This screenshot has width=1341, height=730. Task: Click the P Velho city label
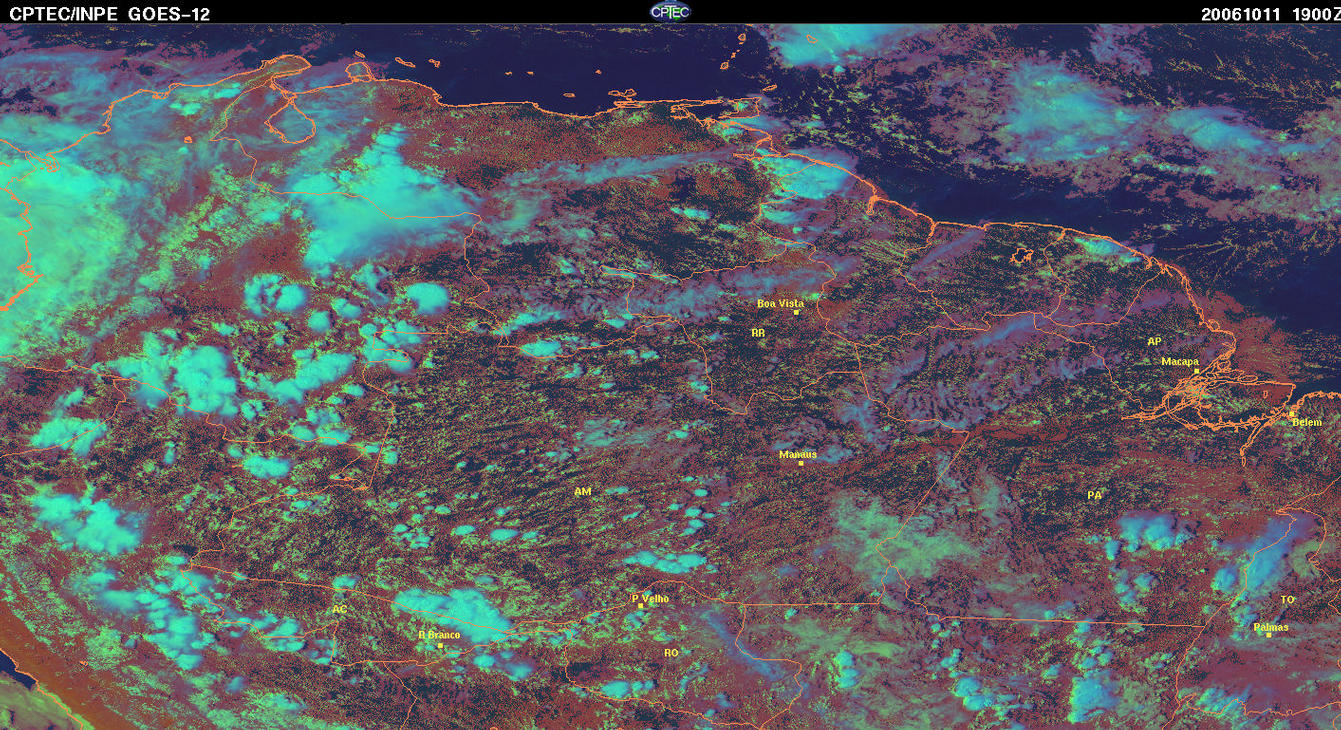650,599
